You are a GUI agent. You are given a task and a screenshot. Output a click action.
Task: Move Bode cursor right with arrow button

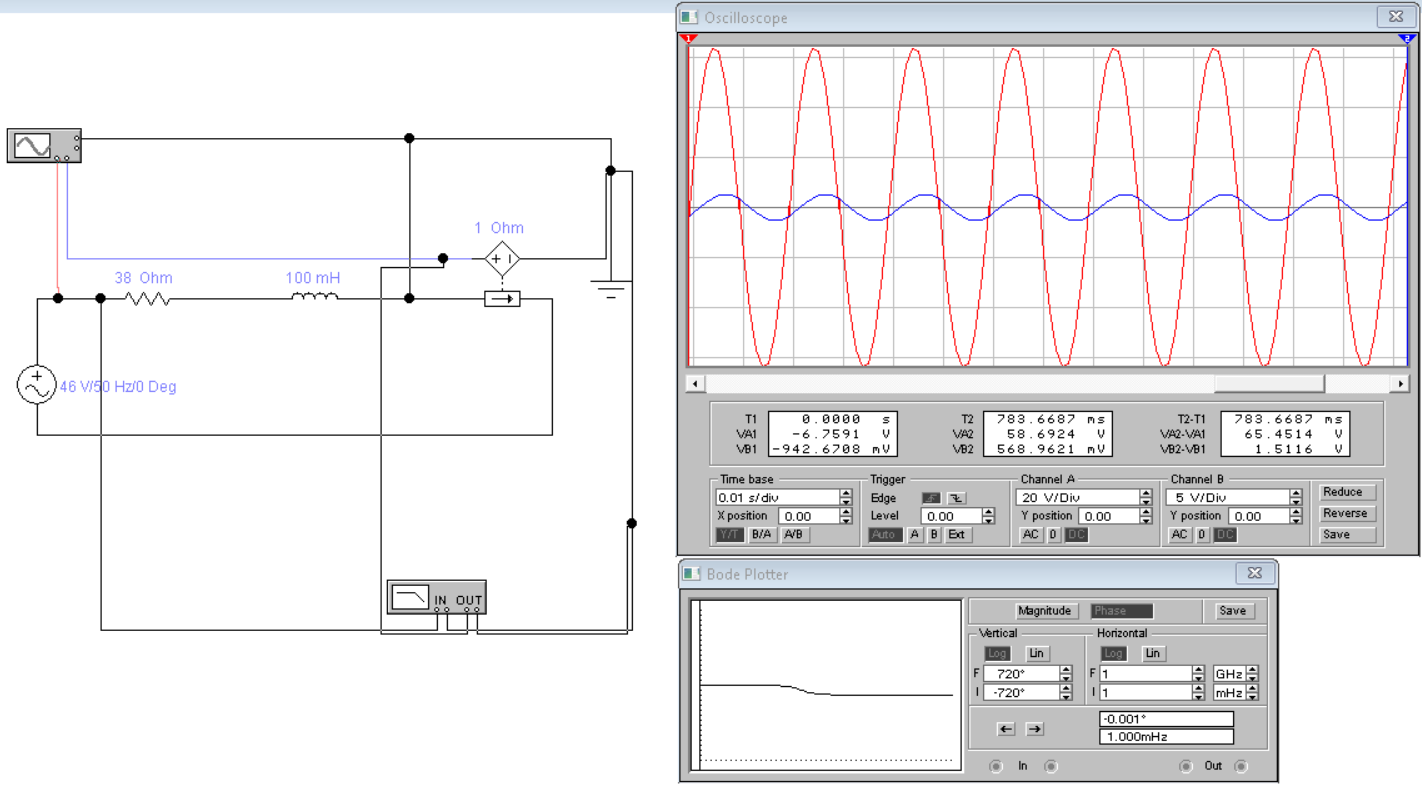pos(1035,729)
